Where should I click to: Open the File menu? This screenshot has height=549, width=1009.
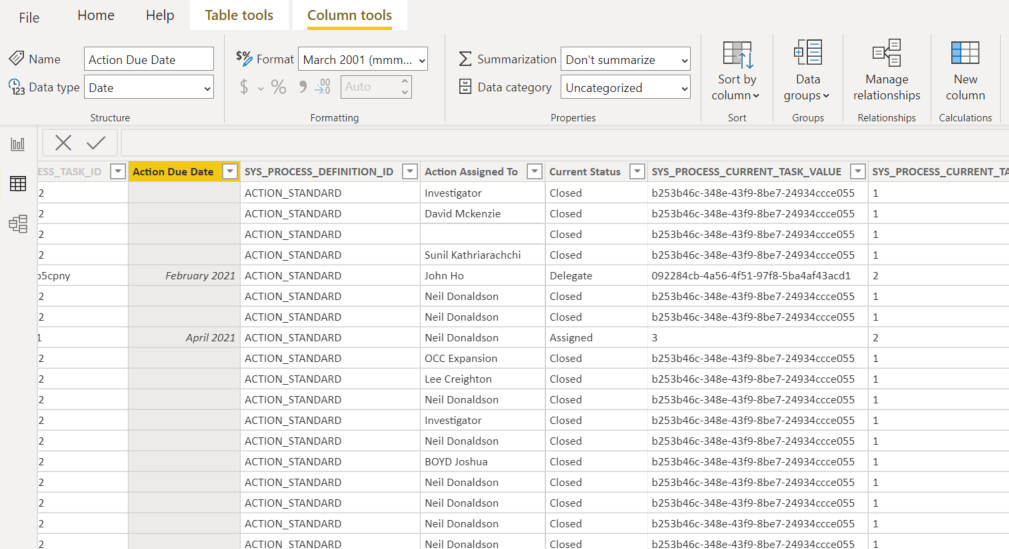29,17
